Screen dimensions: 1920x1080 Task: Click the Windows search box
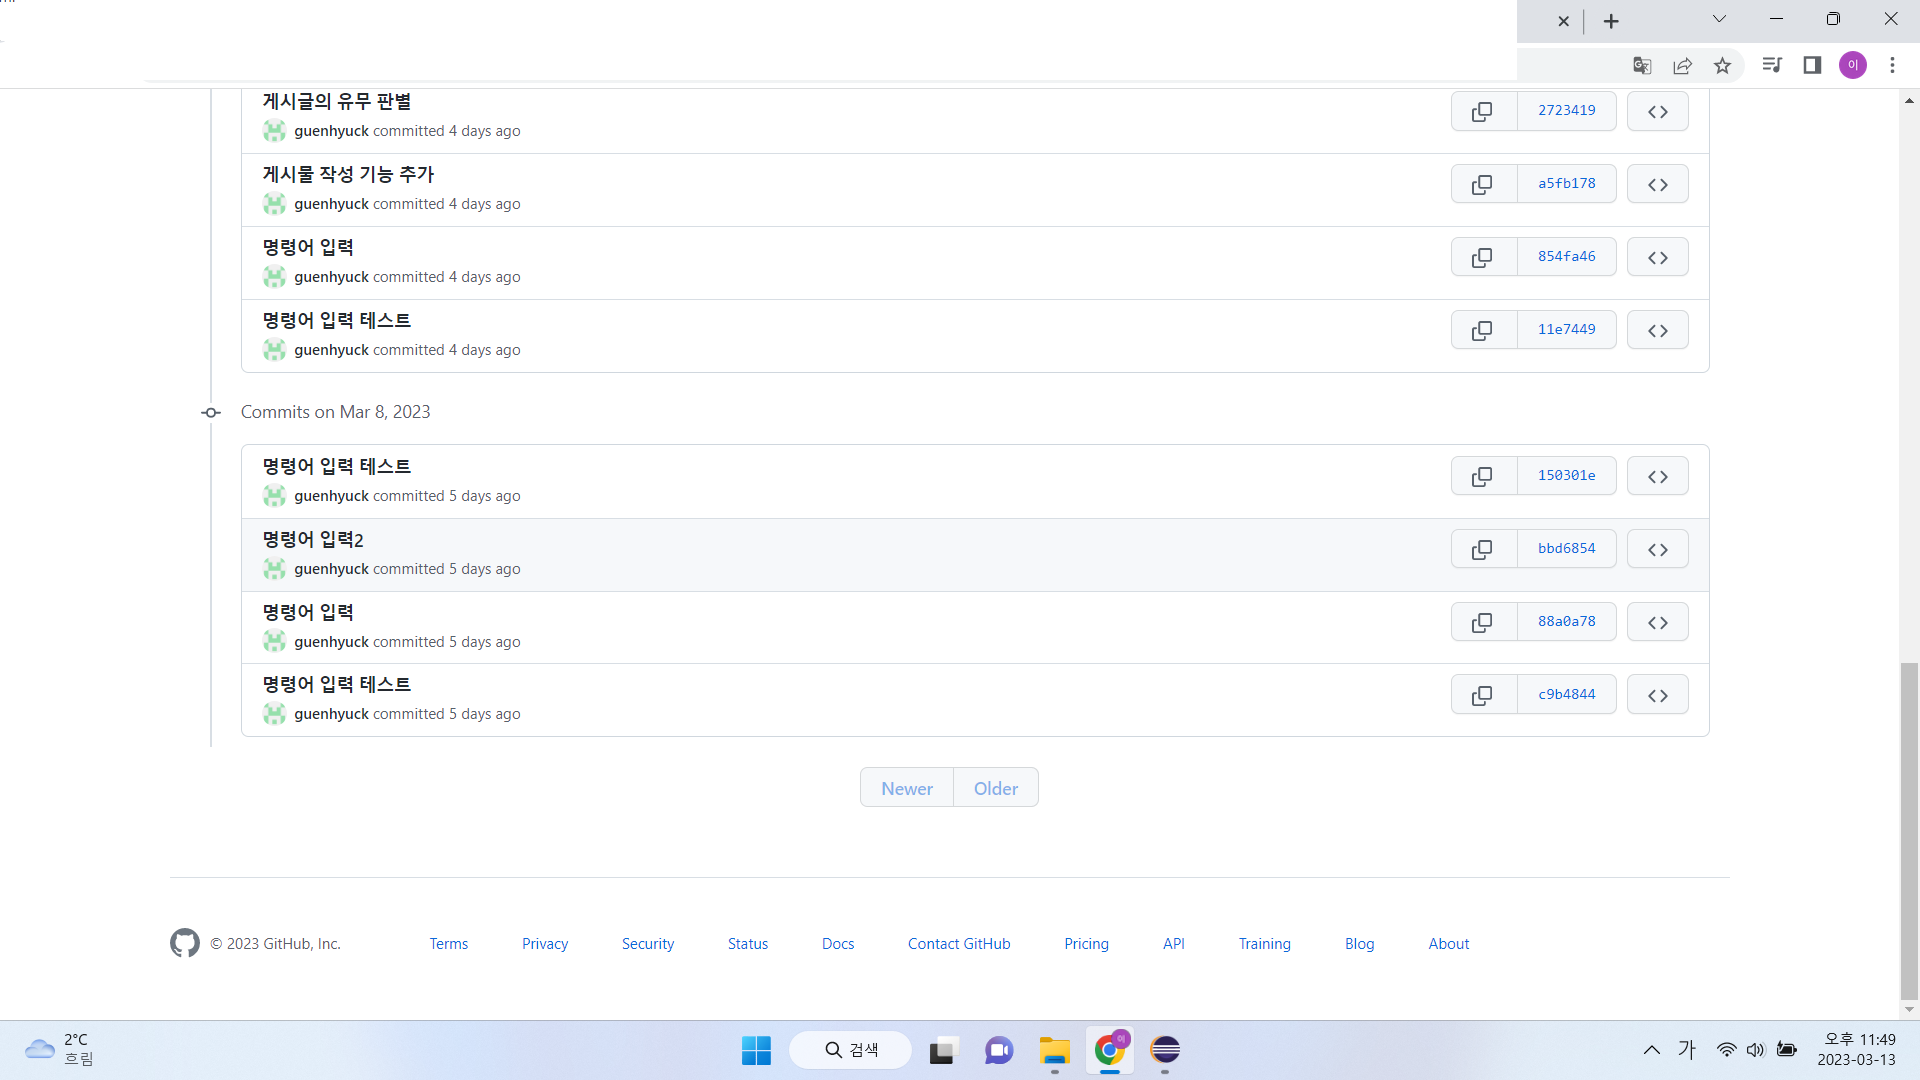pos(851,1050)
